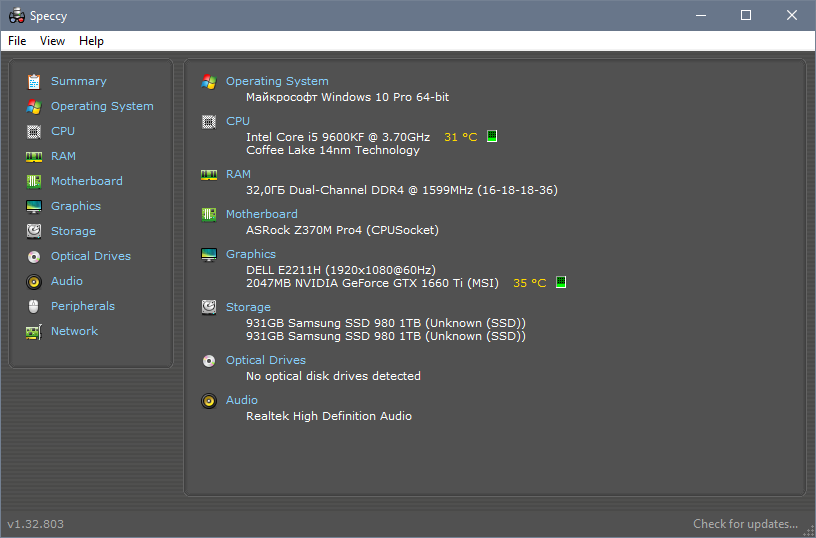Click the CPU chip icon in main panel
816x538 pixels.
(209, 122)
